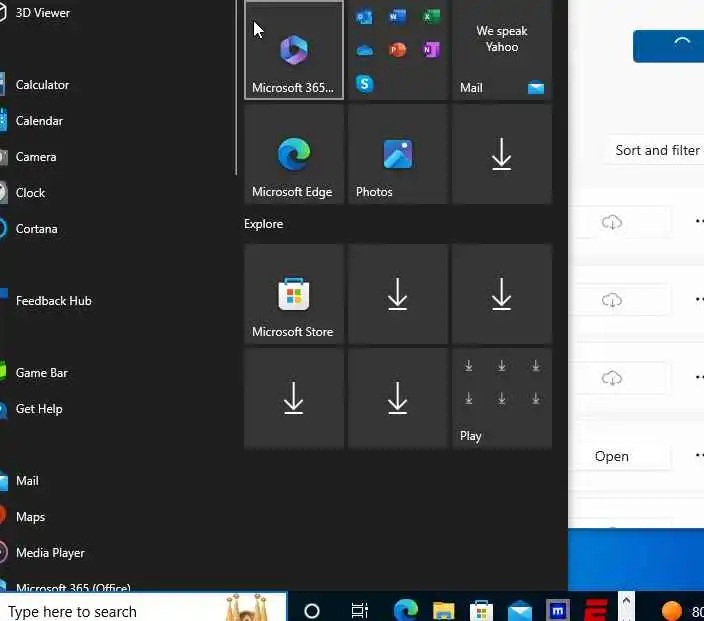Click the blue loading button in Store window

coord(669,46)
